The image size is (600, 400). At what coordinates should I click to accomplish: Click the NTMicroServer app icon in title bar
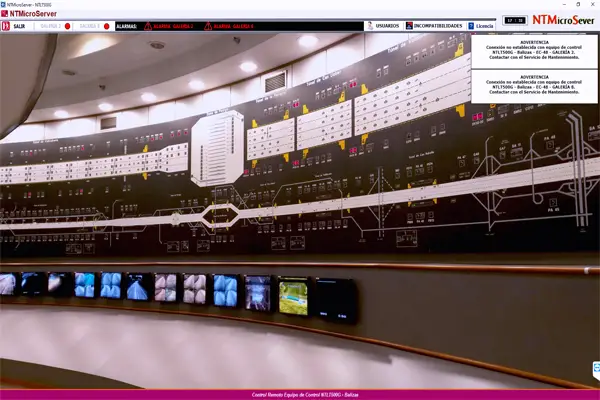point(5,5)
